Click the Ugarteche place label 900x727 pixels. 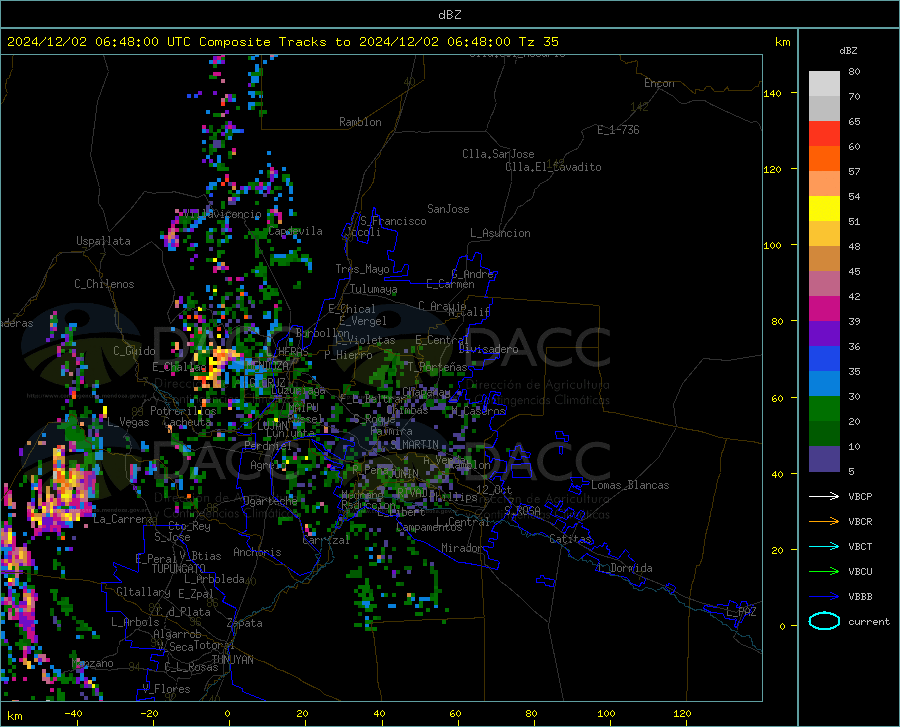pos(270,500)
